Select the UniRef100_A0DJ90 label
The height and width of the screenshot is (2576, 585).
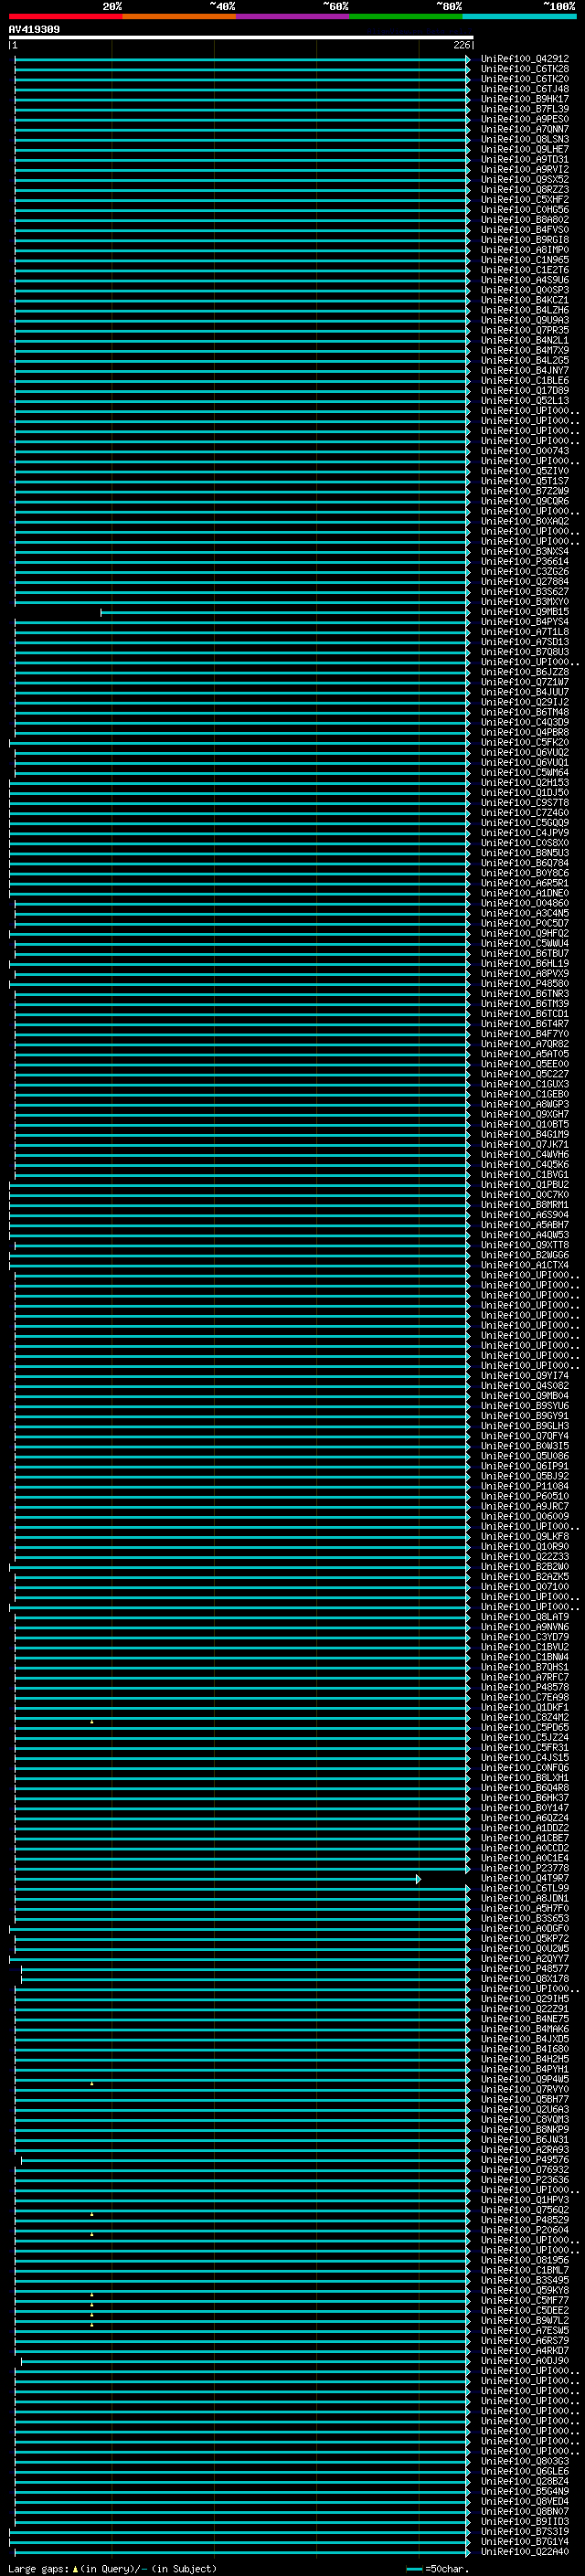(x=525, y=2361)
